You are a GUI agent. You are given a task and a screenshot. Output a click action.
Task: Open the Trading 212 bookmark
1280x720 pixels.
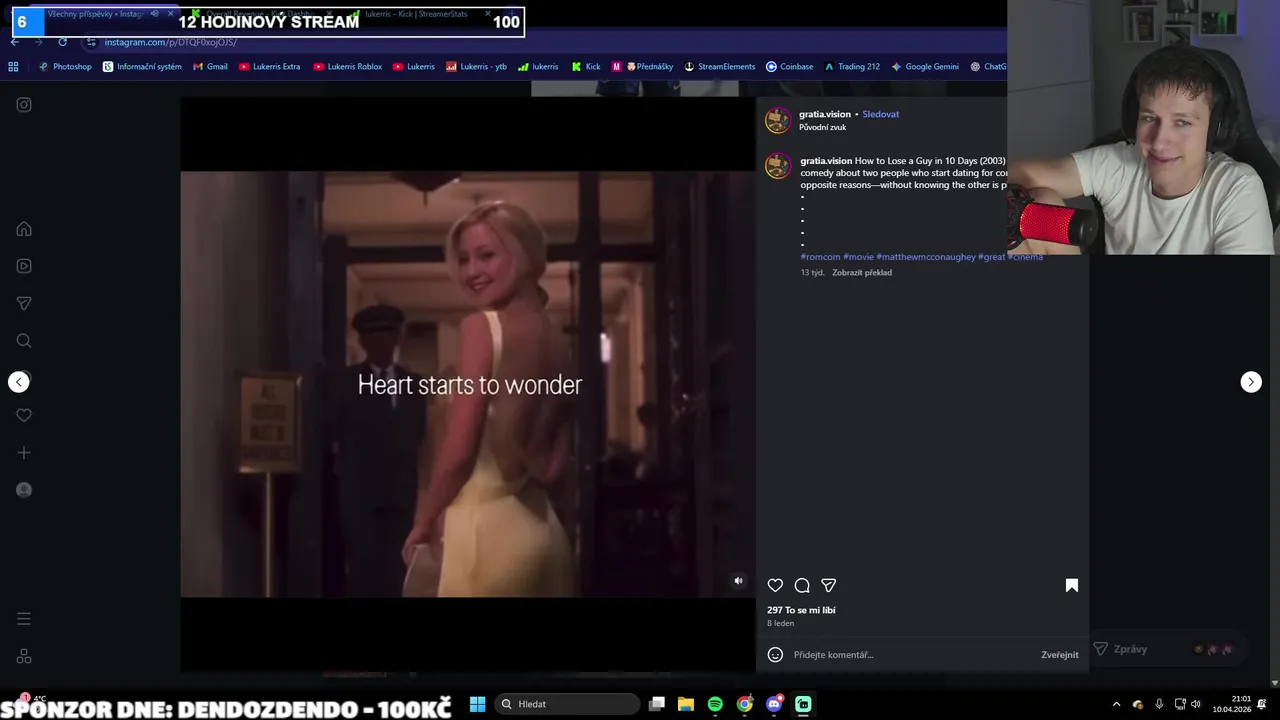coord(851,67)
